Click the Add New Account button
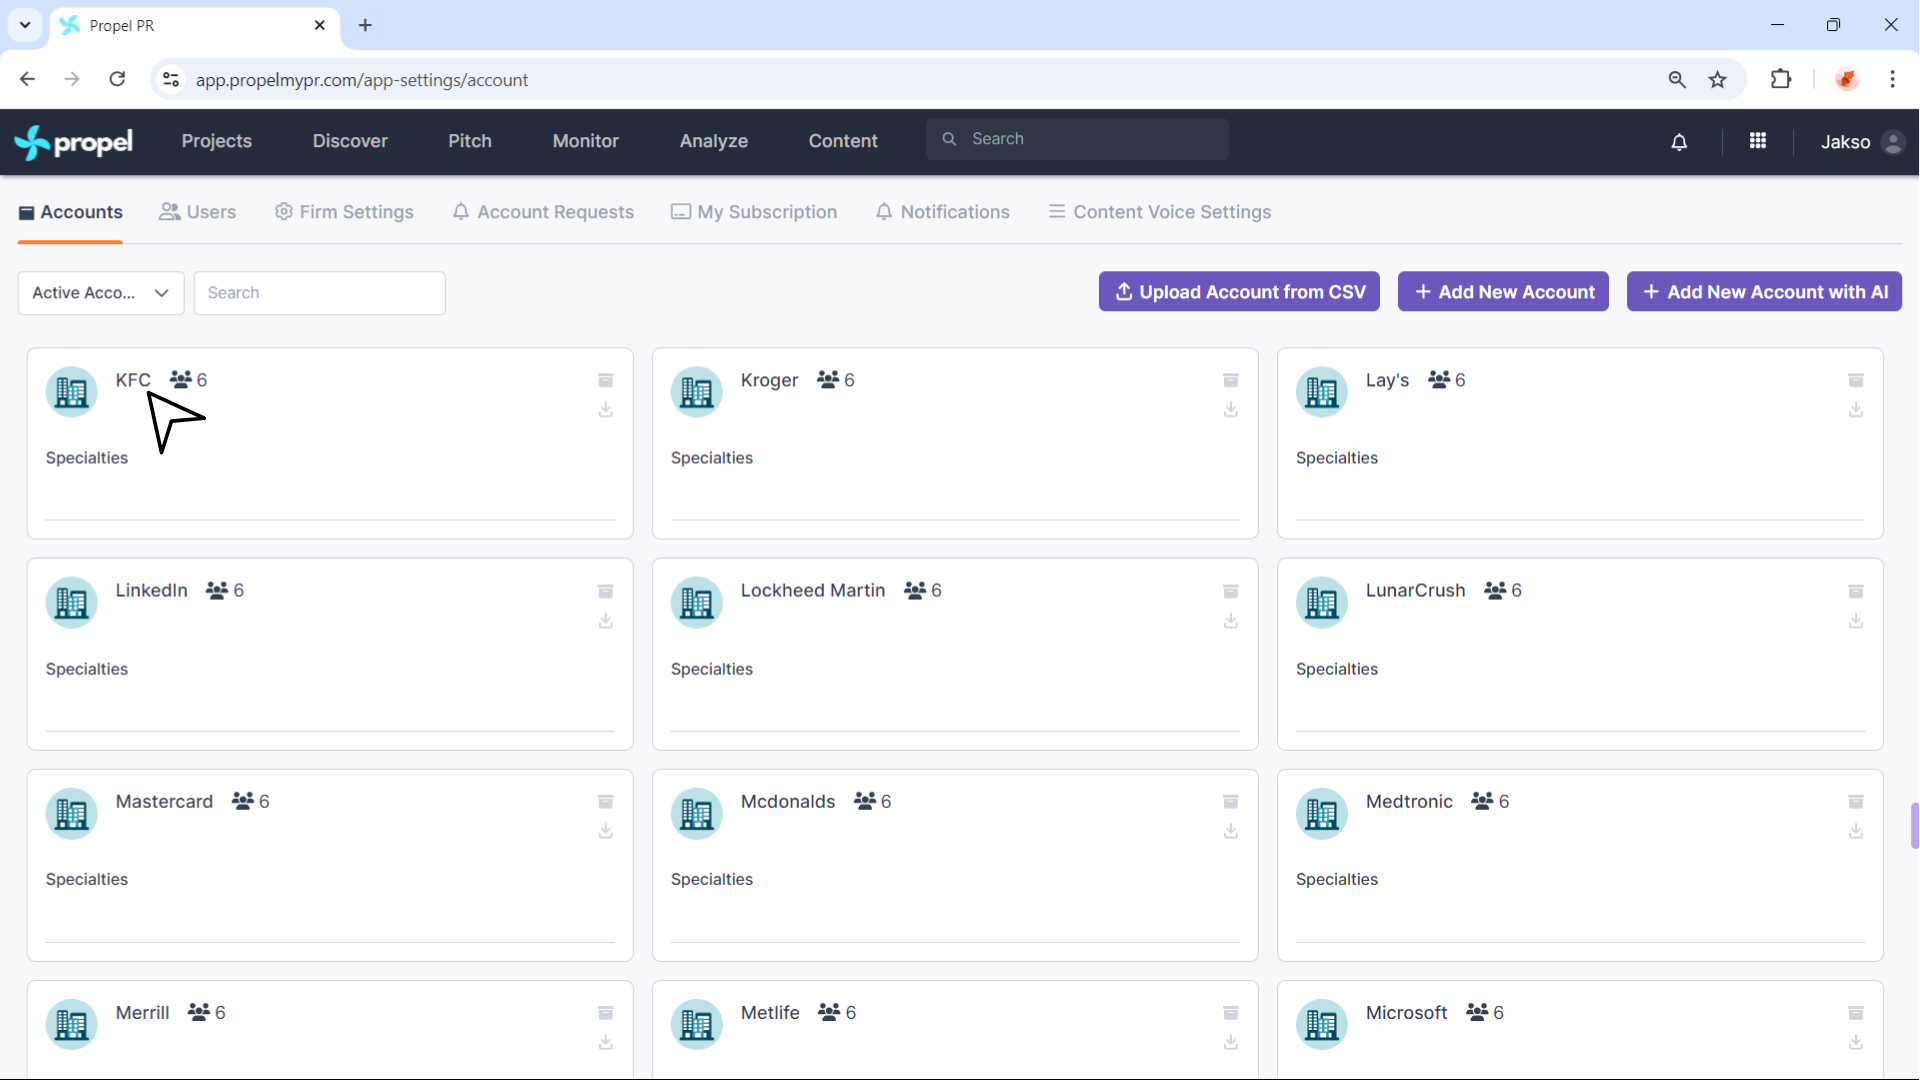 click(1503, 292)
